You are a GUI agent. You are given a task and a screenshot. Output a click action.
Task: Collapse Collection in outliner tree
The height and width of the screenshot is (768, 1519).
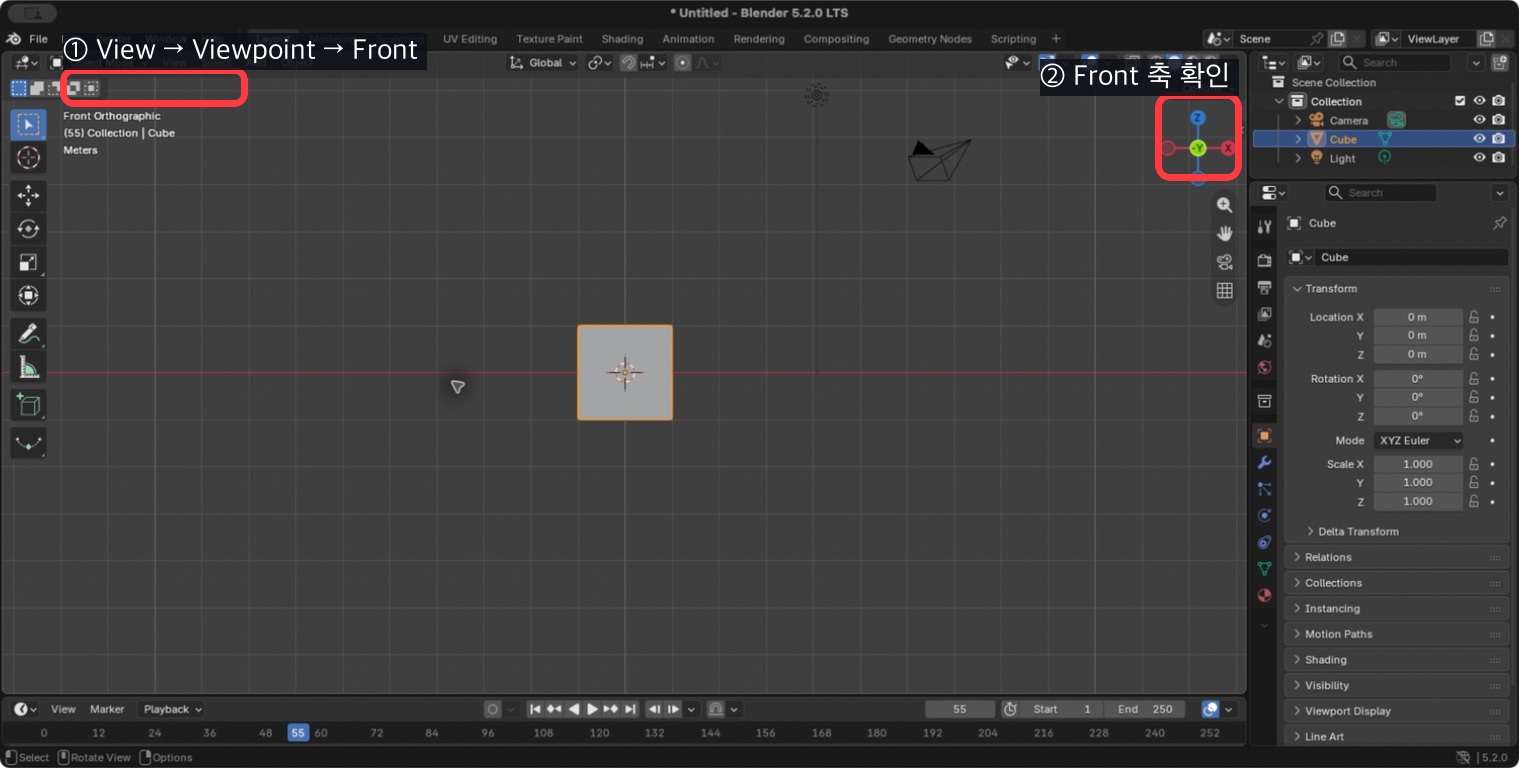point(1279,101)
